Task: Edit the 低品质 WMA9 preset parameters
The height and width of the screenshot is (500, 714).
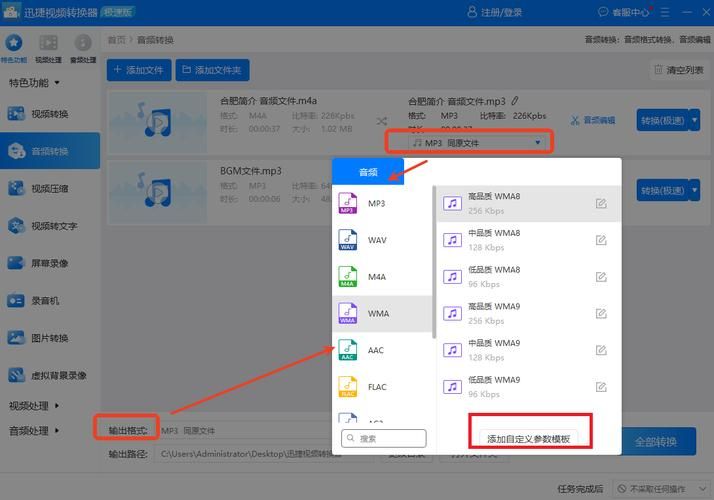Action: coord(601,387)
